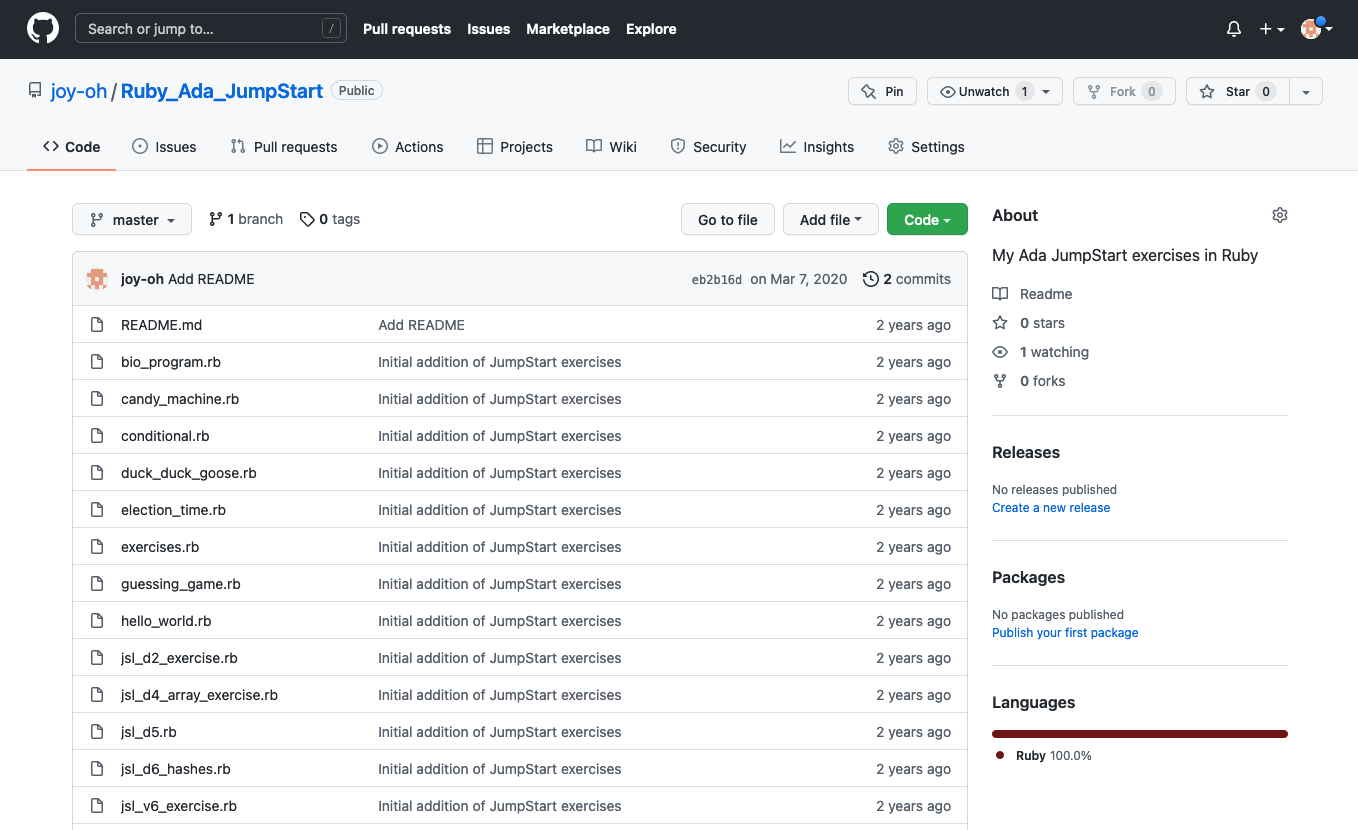The width and height of the screenshot is (1358, 830).
Task: Open the Settings tab
Action: (926, 147)
